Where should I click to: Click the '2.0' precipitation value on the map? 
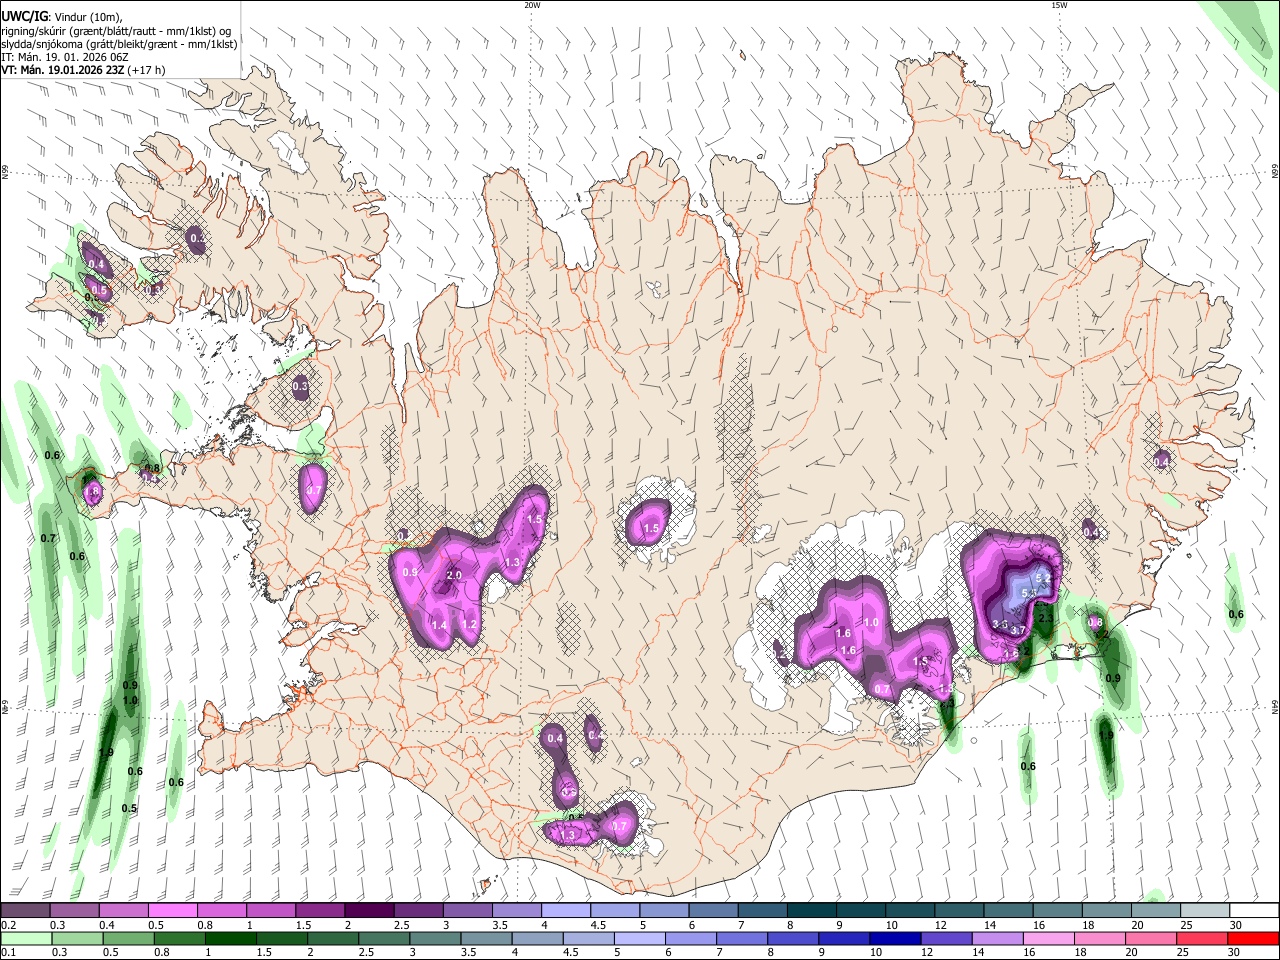pos(454,575)
